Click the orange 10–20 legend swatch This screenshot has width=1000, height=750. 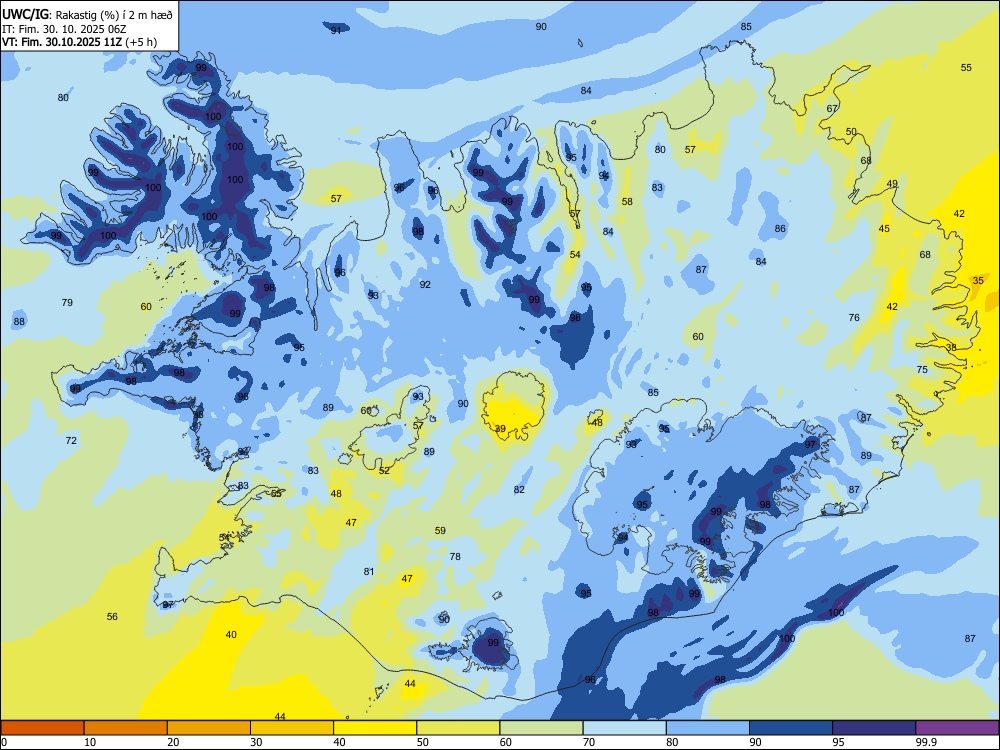126,728
